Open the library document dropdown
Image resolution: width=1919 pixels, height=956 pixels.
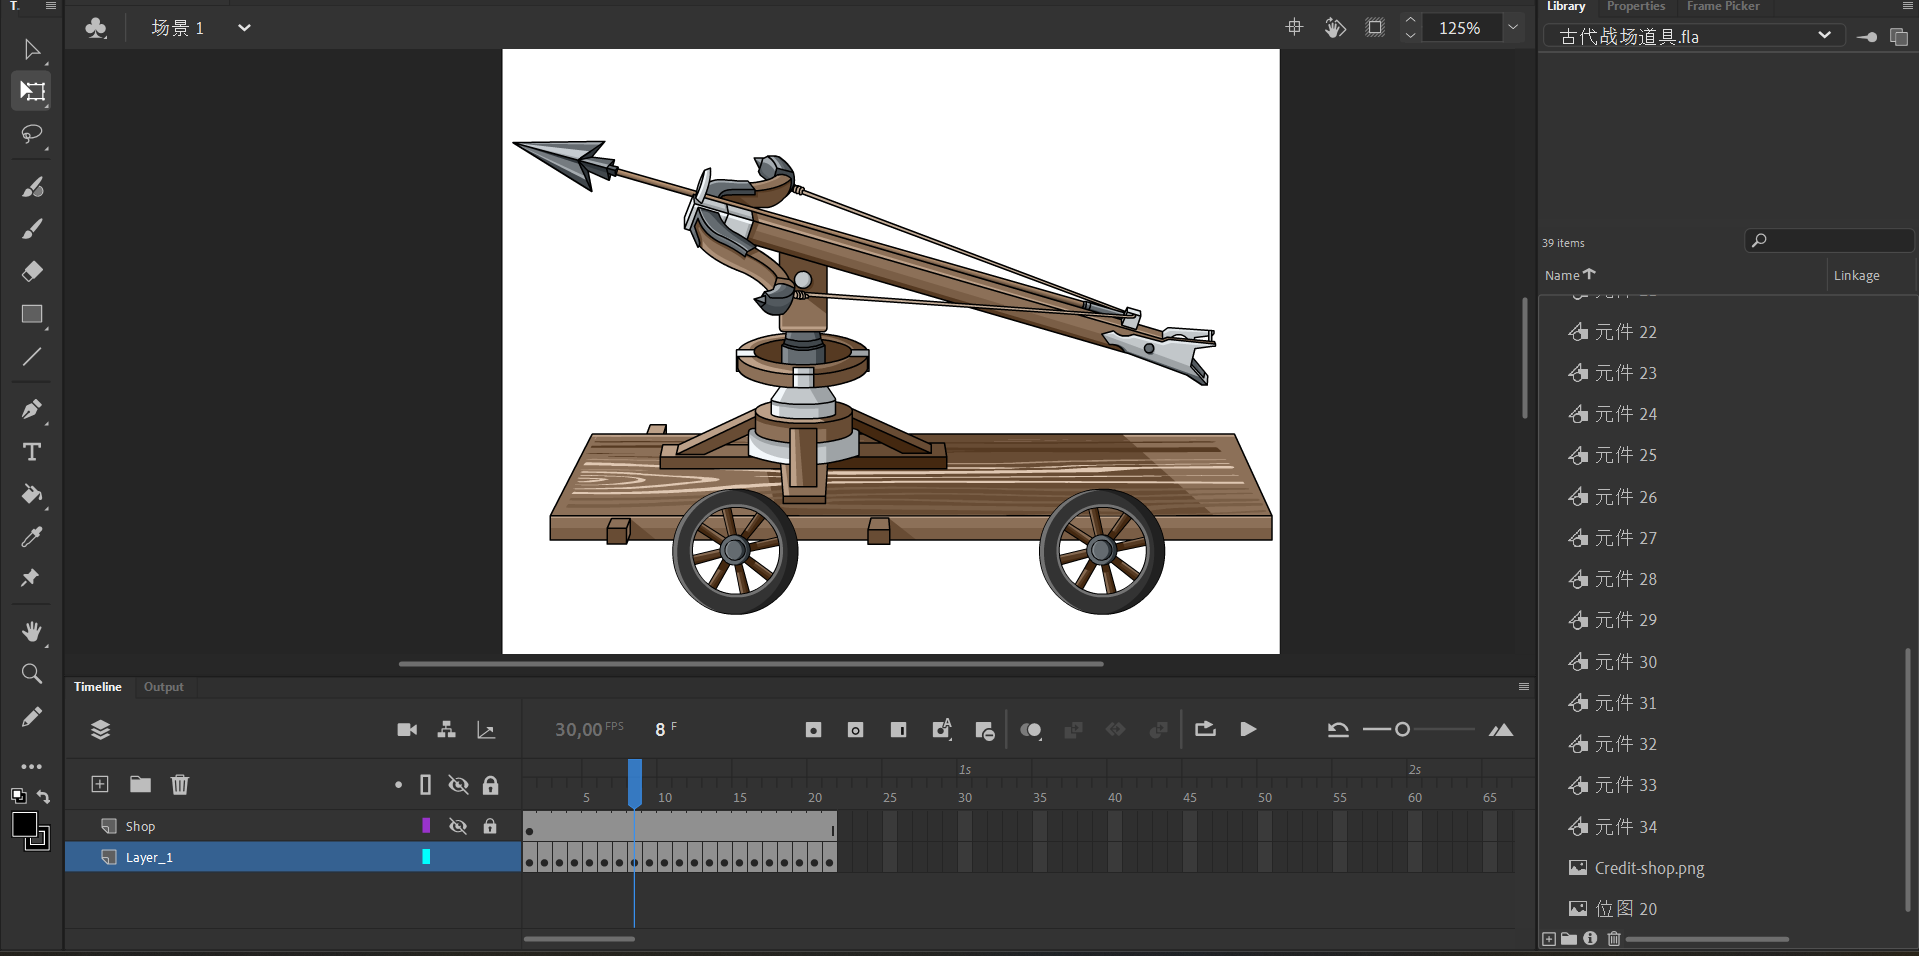click(x=1824, y=36)
